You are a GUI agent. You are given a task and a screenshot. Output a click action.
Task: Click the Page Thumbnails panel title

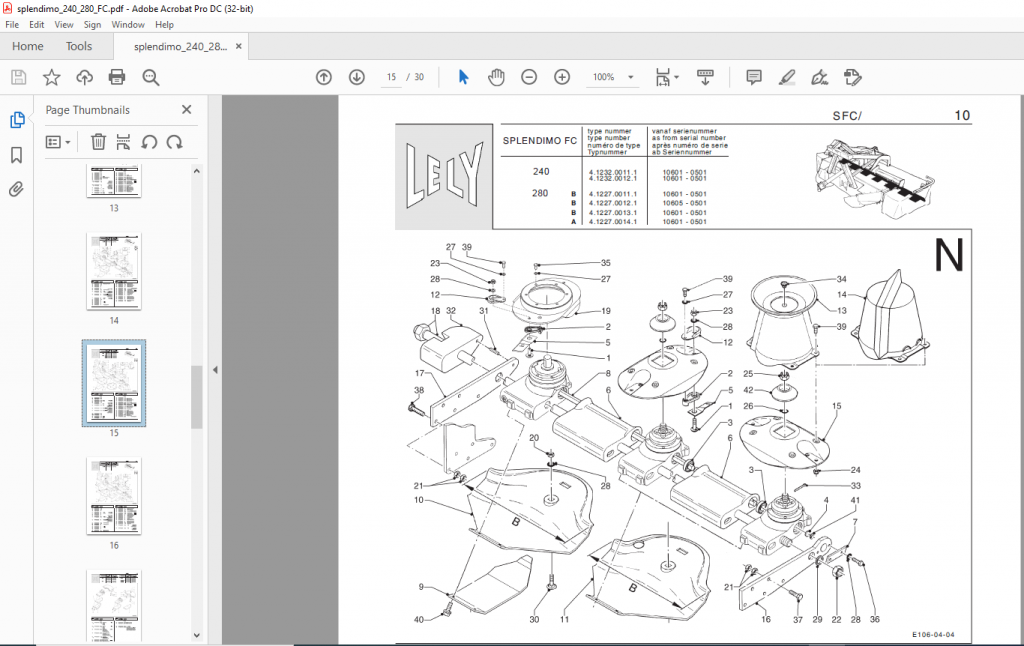(x=88, y=110)
